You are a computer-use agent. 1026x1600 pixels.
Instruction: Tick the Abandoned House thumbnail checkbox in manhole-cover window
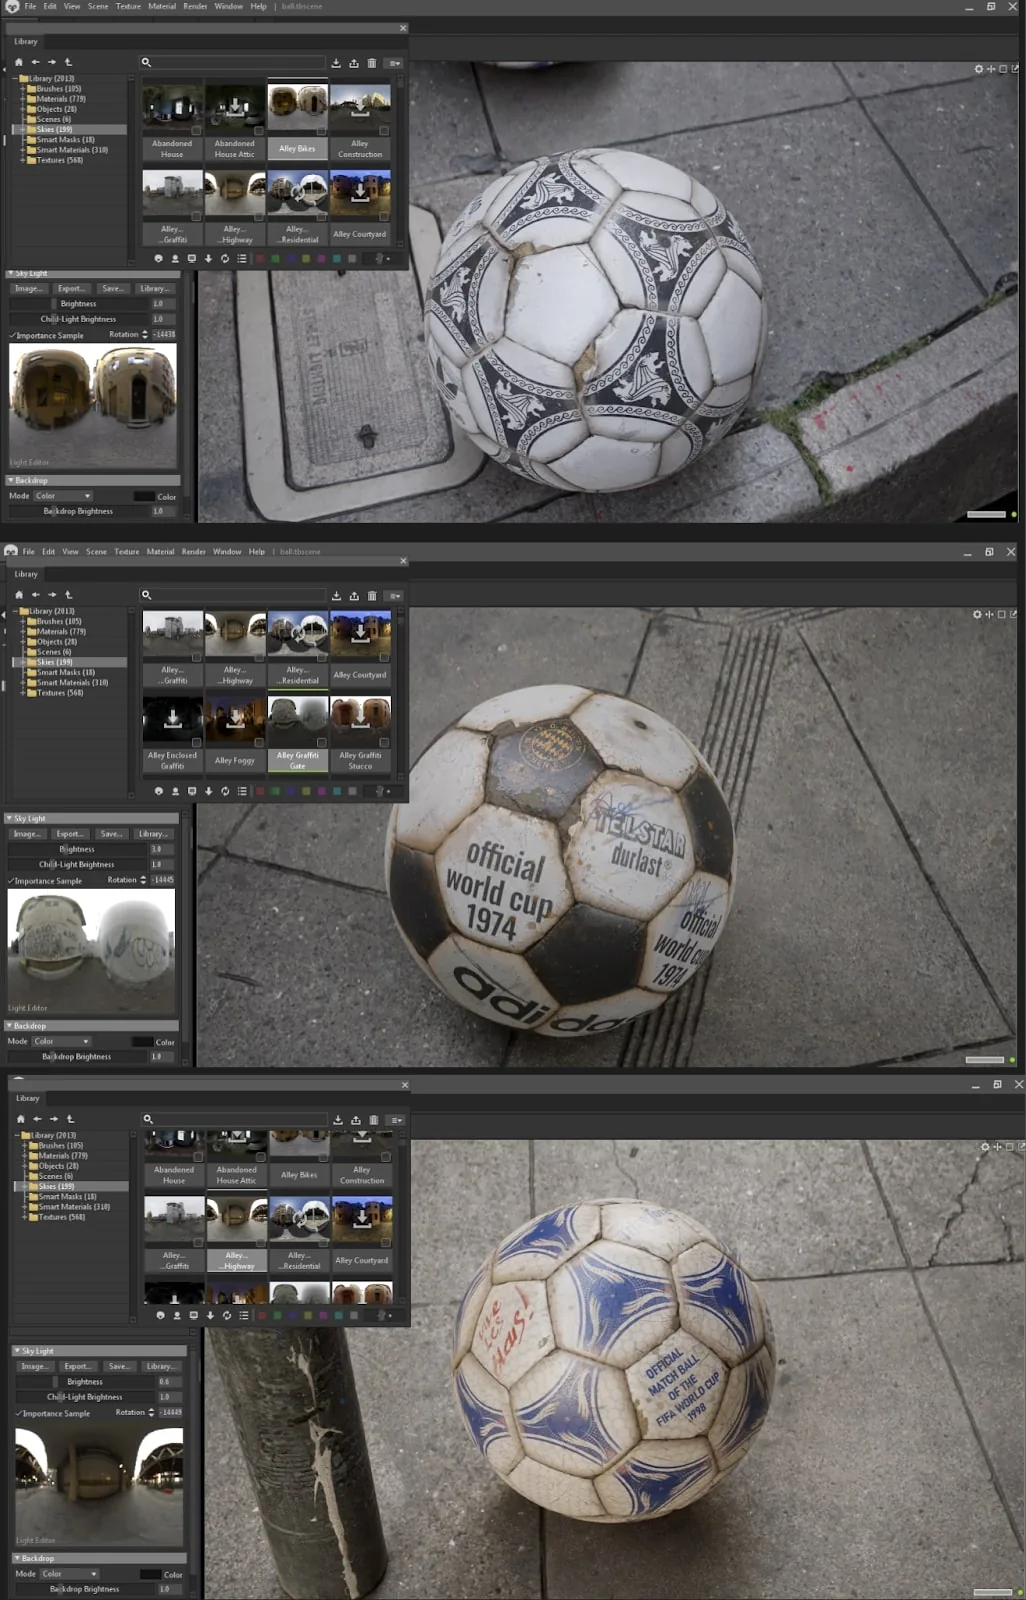[196, 131]
